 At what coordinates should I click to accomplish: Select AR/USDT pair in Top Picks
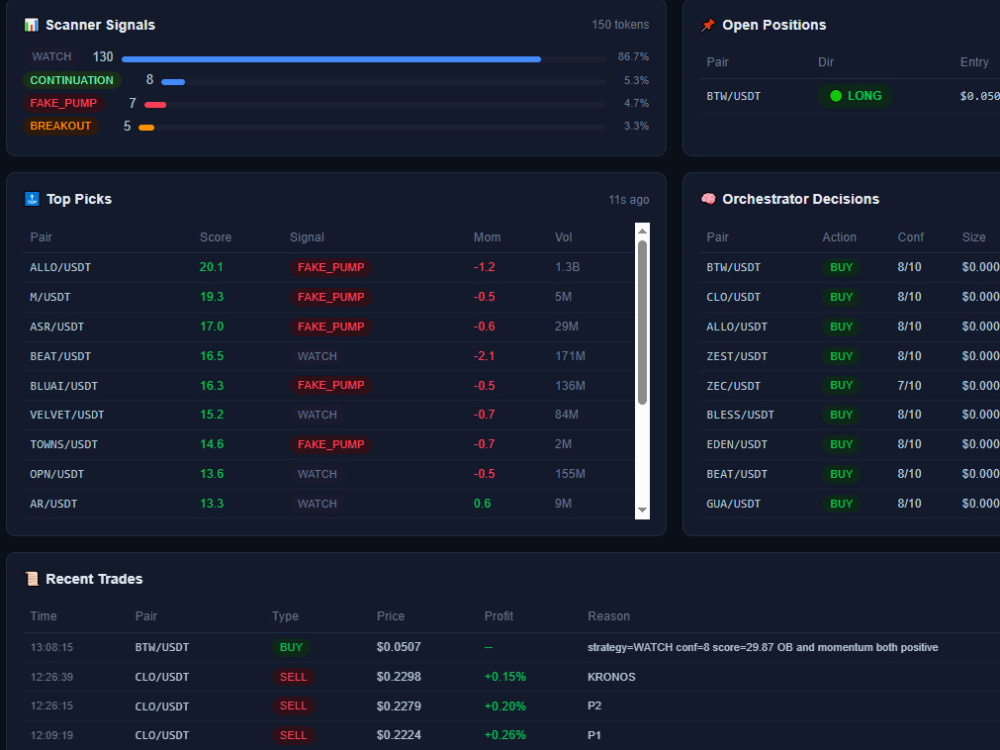(54, 504)
